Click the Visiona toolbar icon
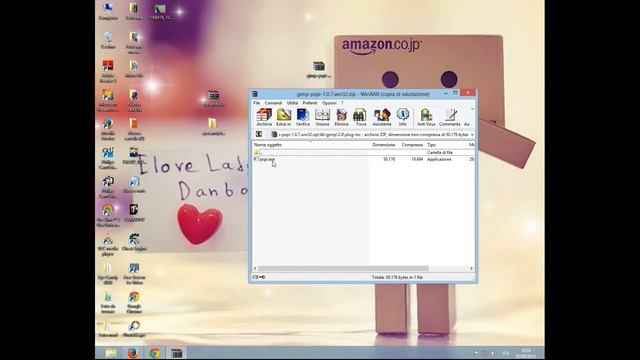 click(x=322, y=117)
